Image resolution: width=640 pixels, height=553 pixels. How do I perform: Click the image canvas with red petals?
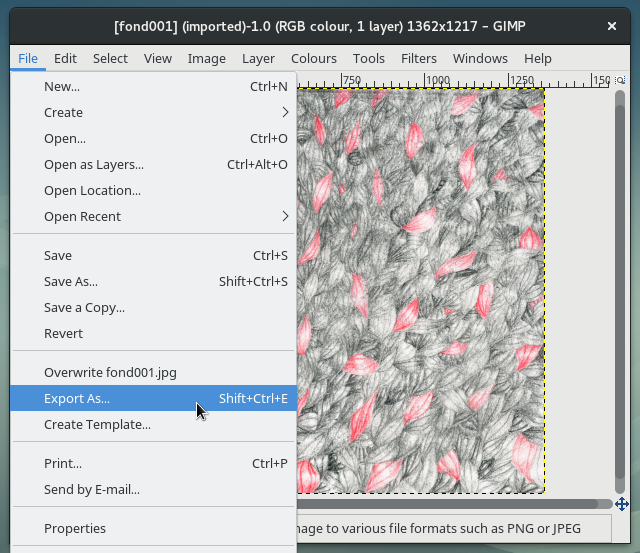pyautogui.click(x=421, y=291)
